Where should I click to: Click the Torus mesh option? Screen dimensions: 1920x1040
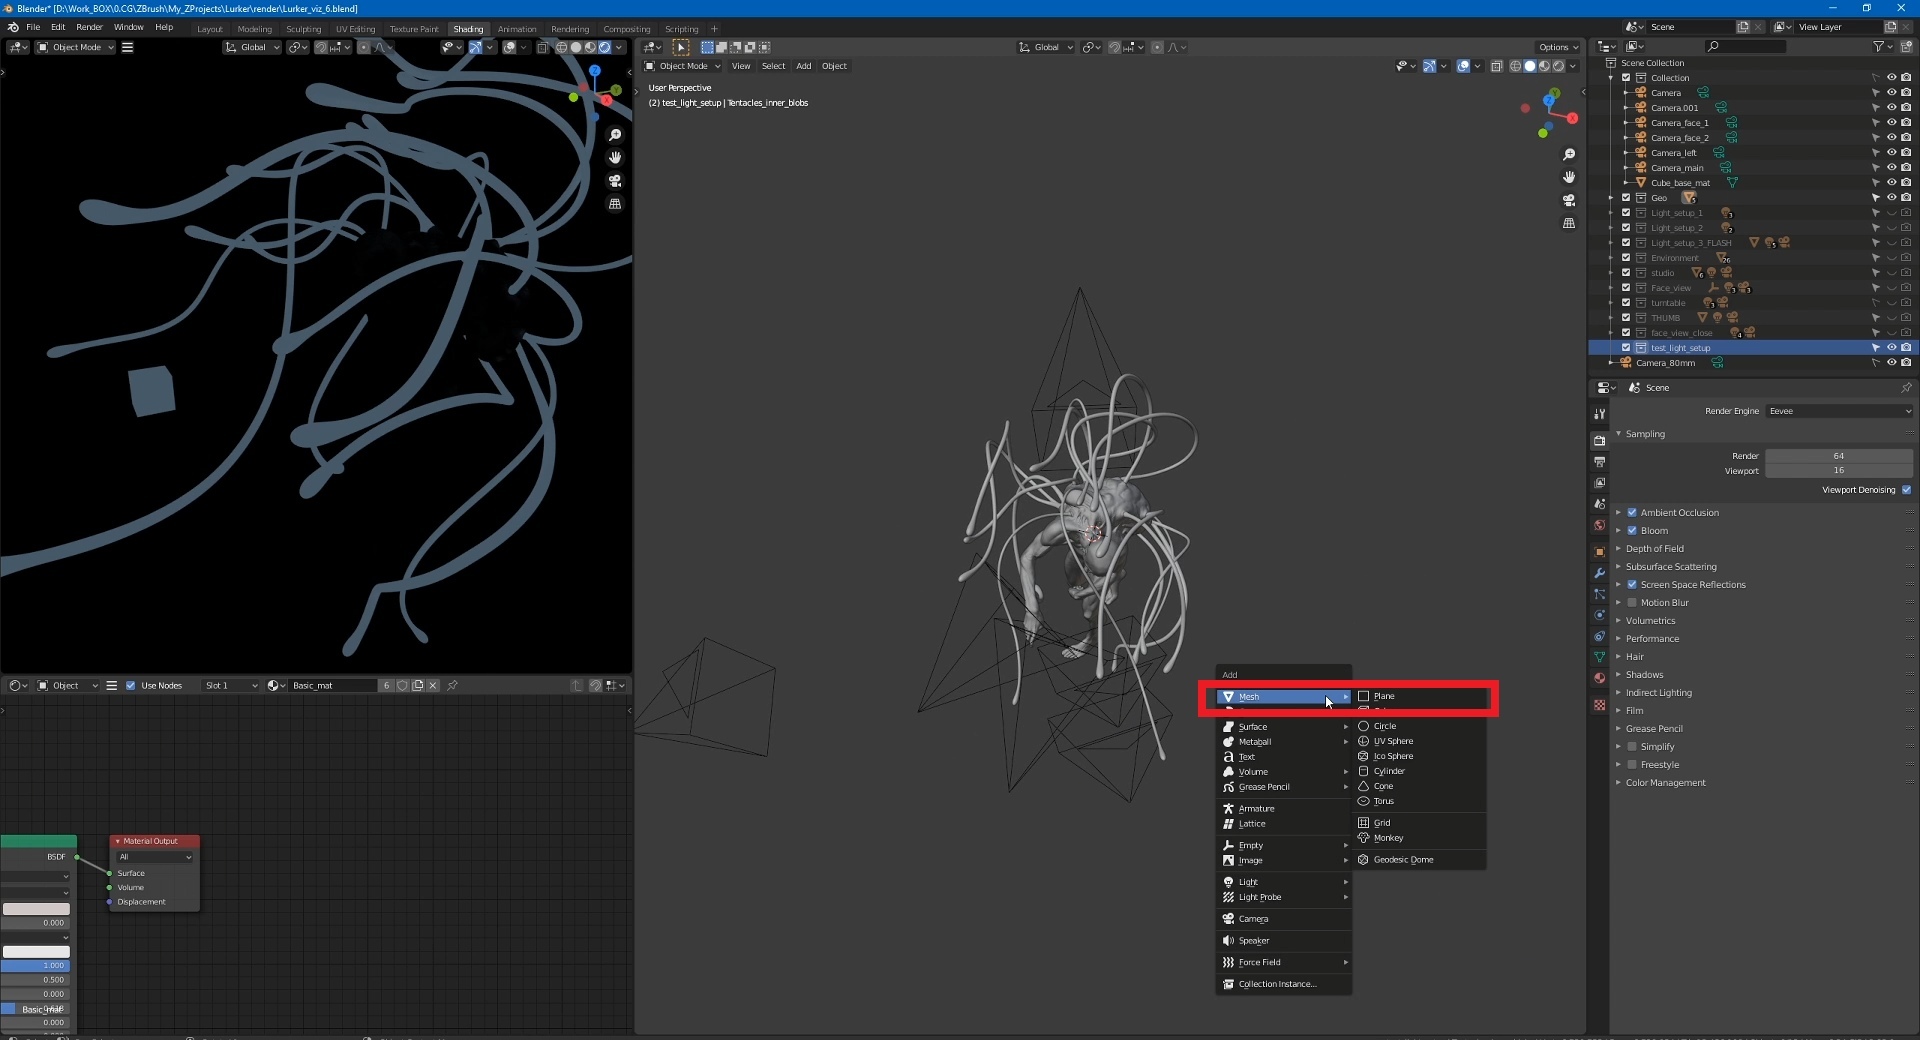pyautogui.click(x=1383, y=801)
